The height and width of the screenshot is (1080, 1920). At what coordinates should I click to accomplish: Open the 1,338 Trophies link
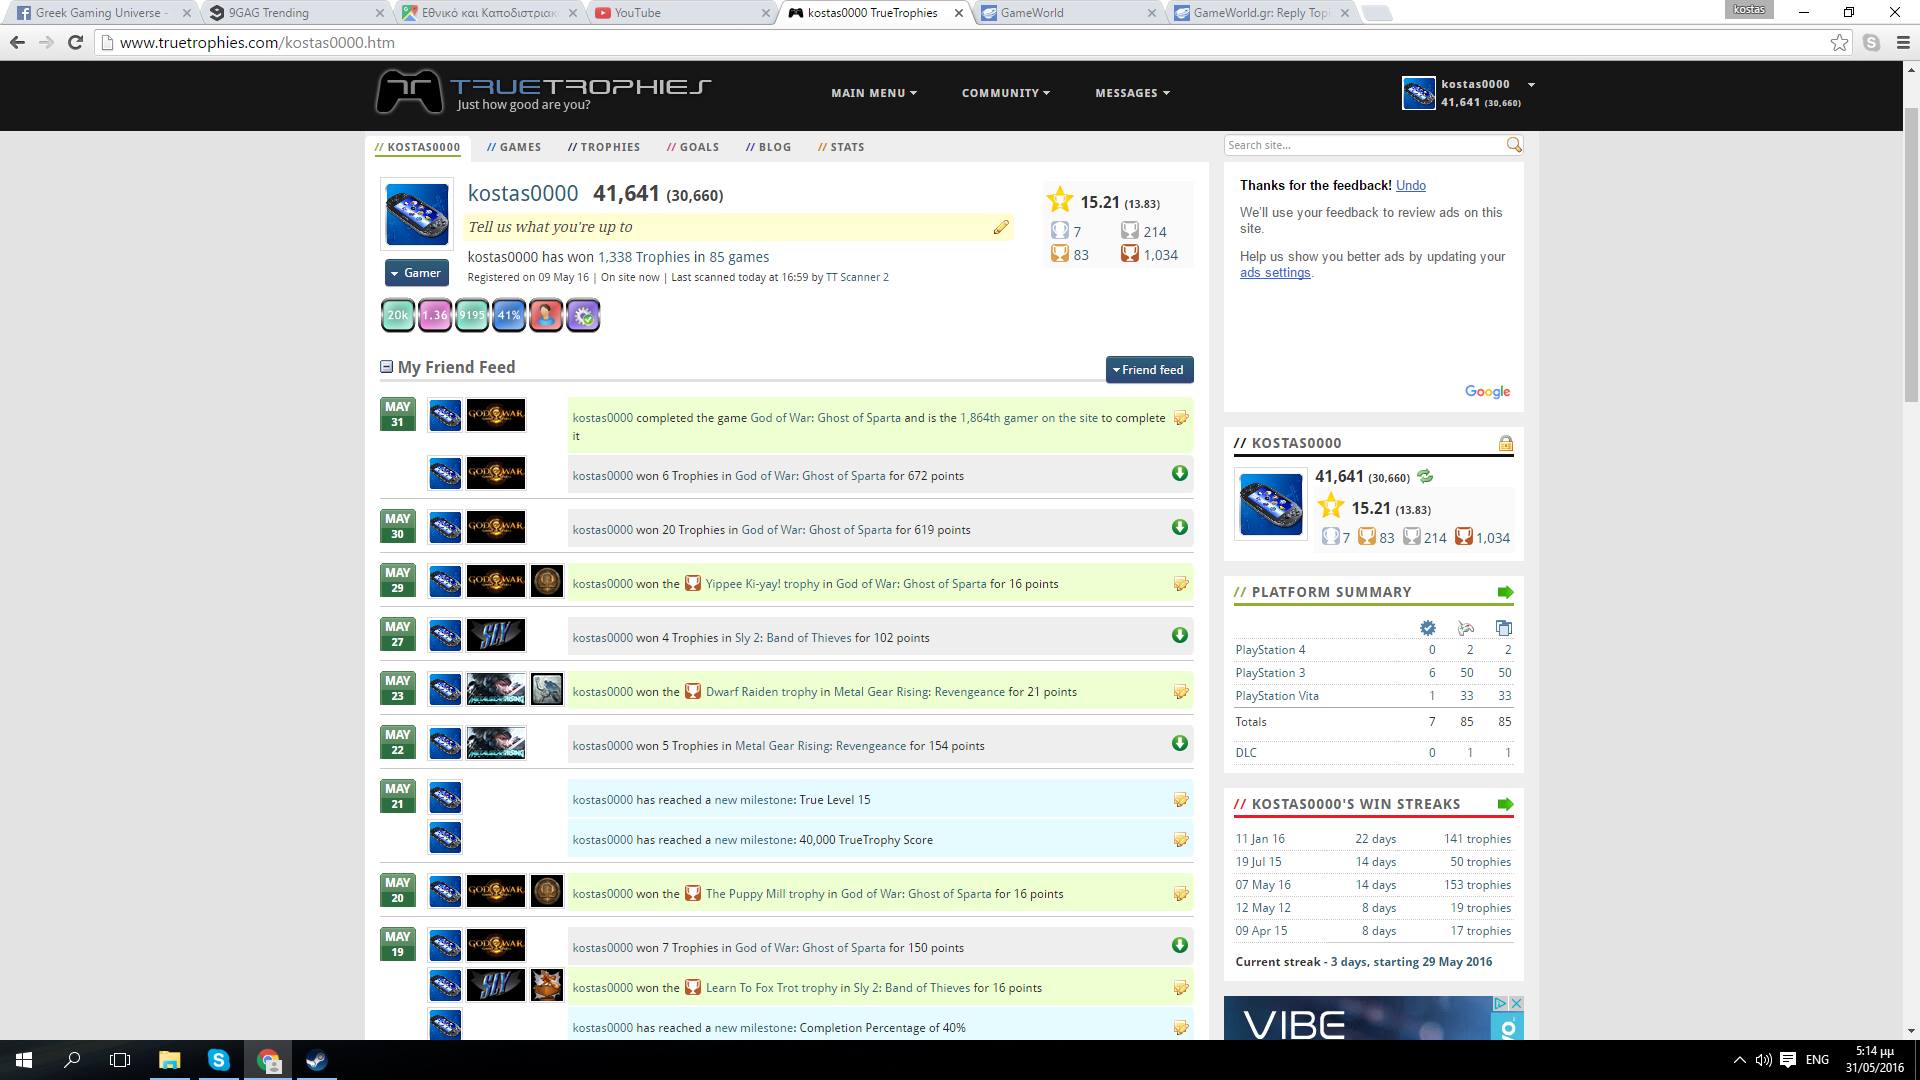pyautogui.click(x=644, y=257)
